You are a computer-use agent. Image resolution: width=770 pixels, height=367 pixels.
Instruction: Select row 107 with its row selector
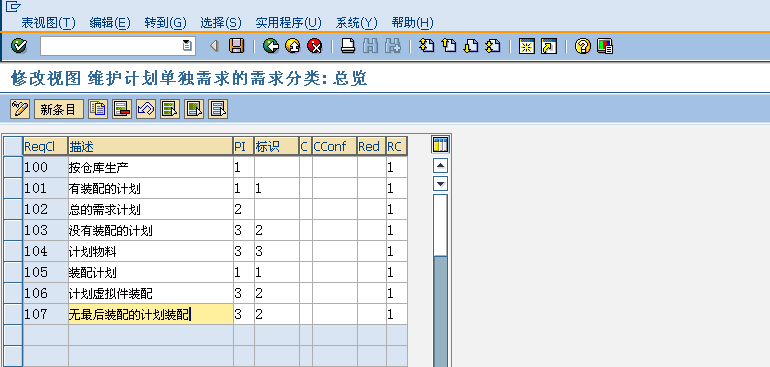click(13, 314)
